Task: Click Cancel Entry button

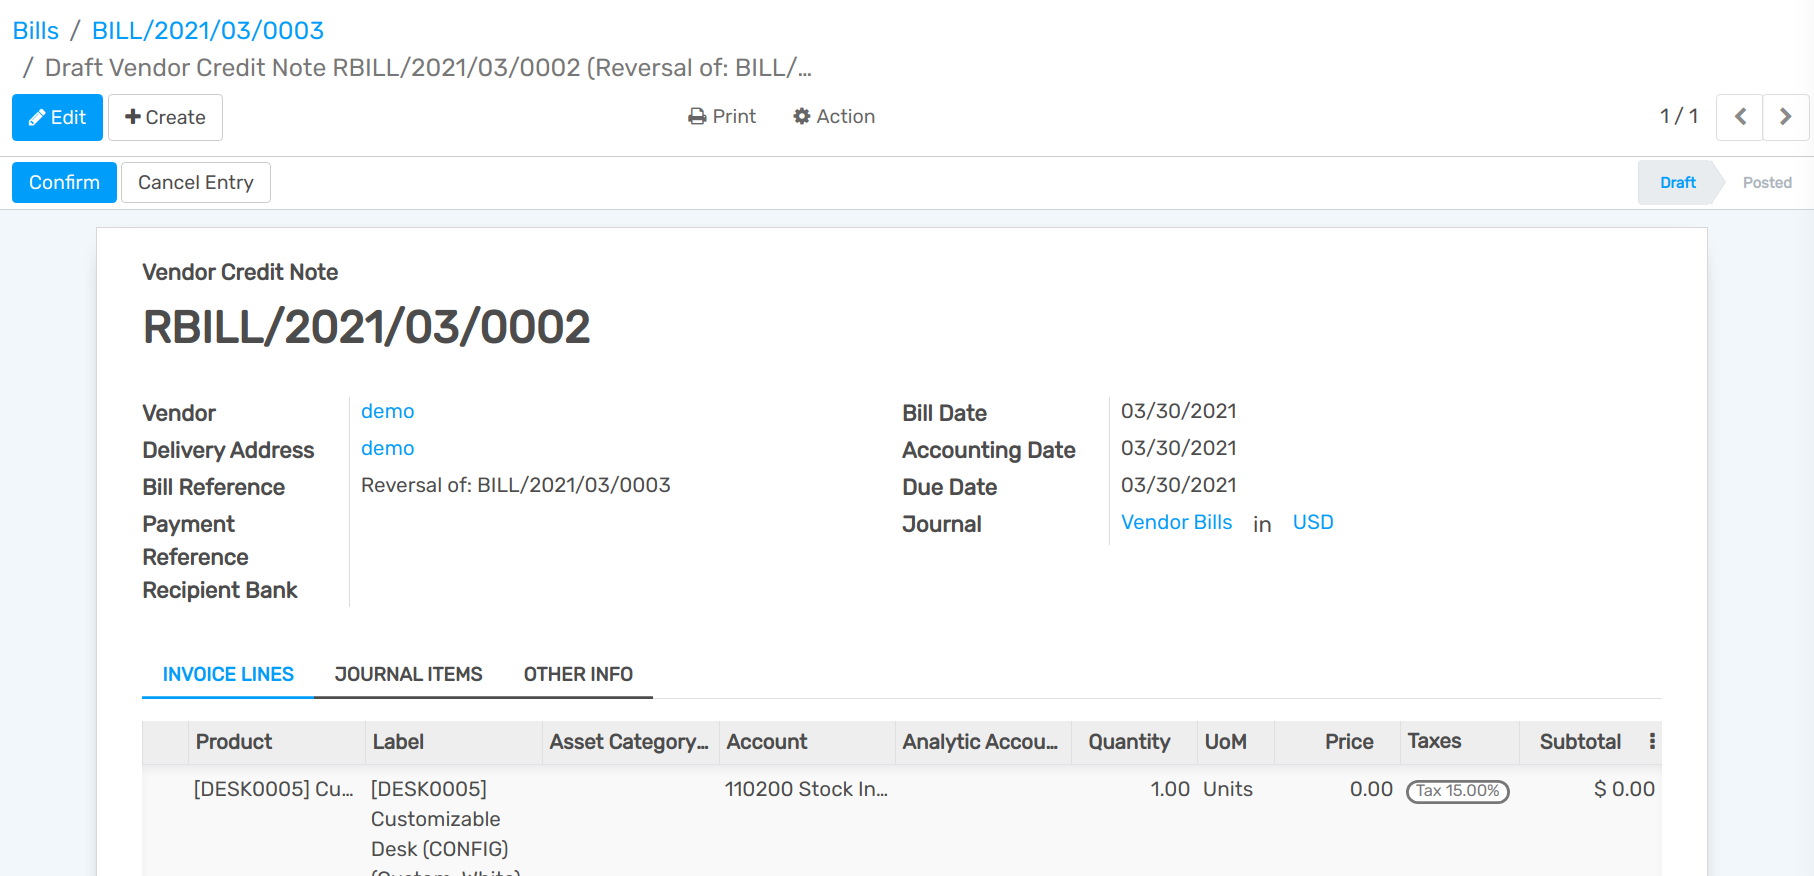Action: tap(196, 183)
